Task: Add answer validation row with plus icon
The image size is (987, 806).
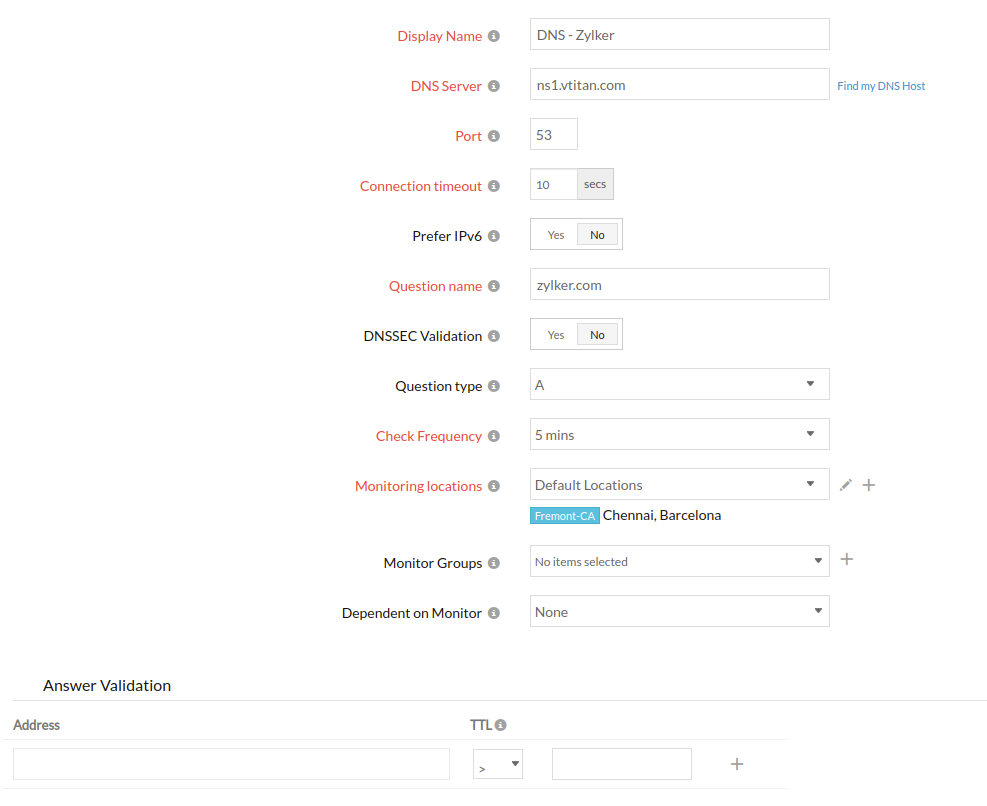Action: 737,764
